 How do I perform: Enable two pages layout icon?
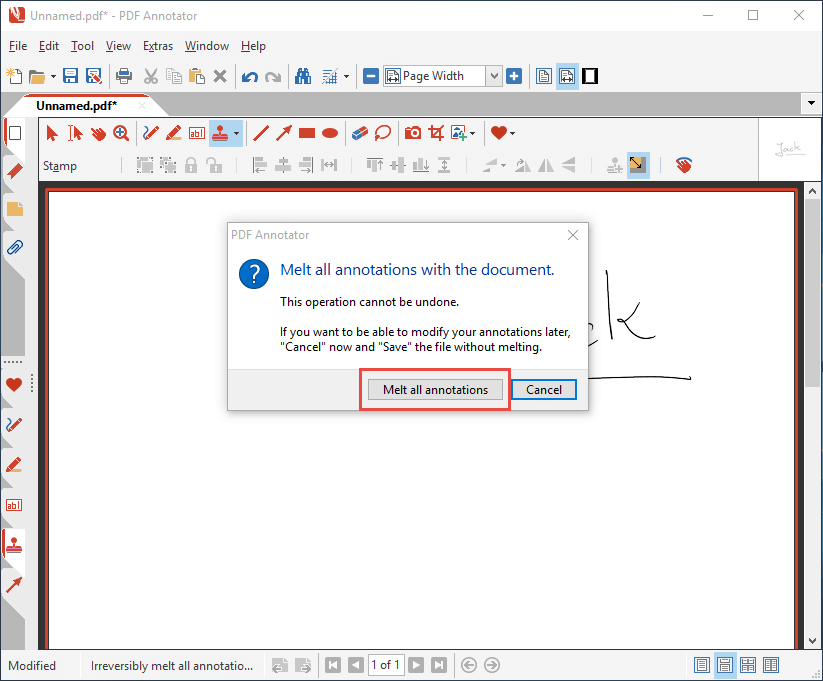point(771,665)
